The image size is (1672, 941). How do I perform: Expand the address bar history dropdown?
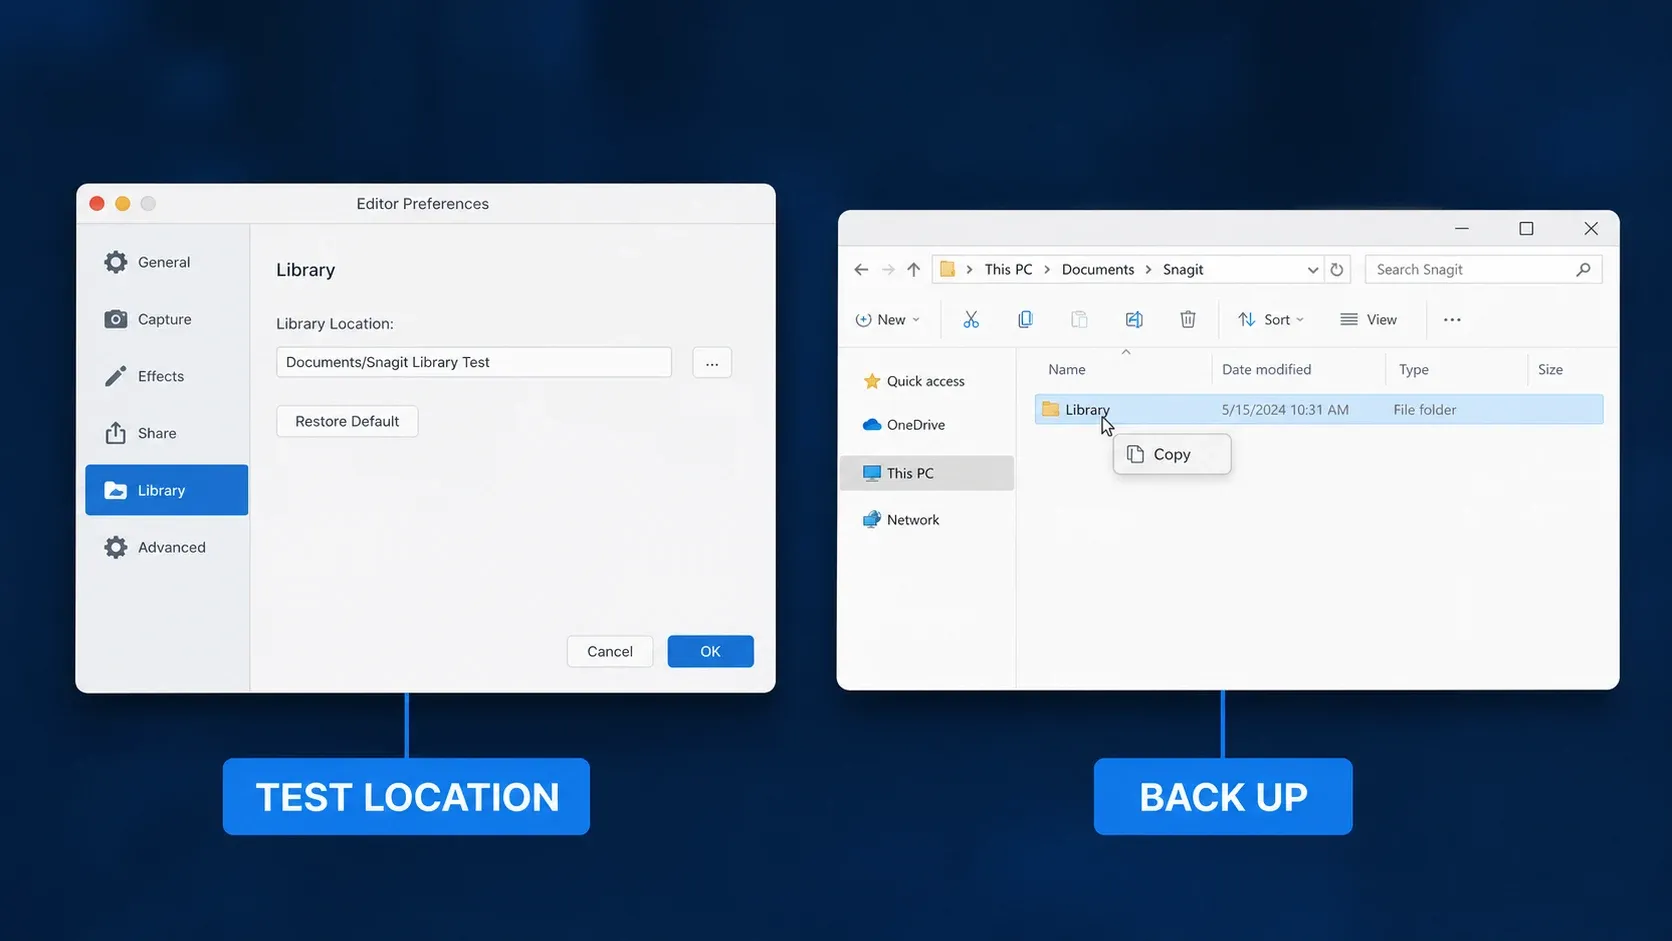tap(1313, 270)
